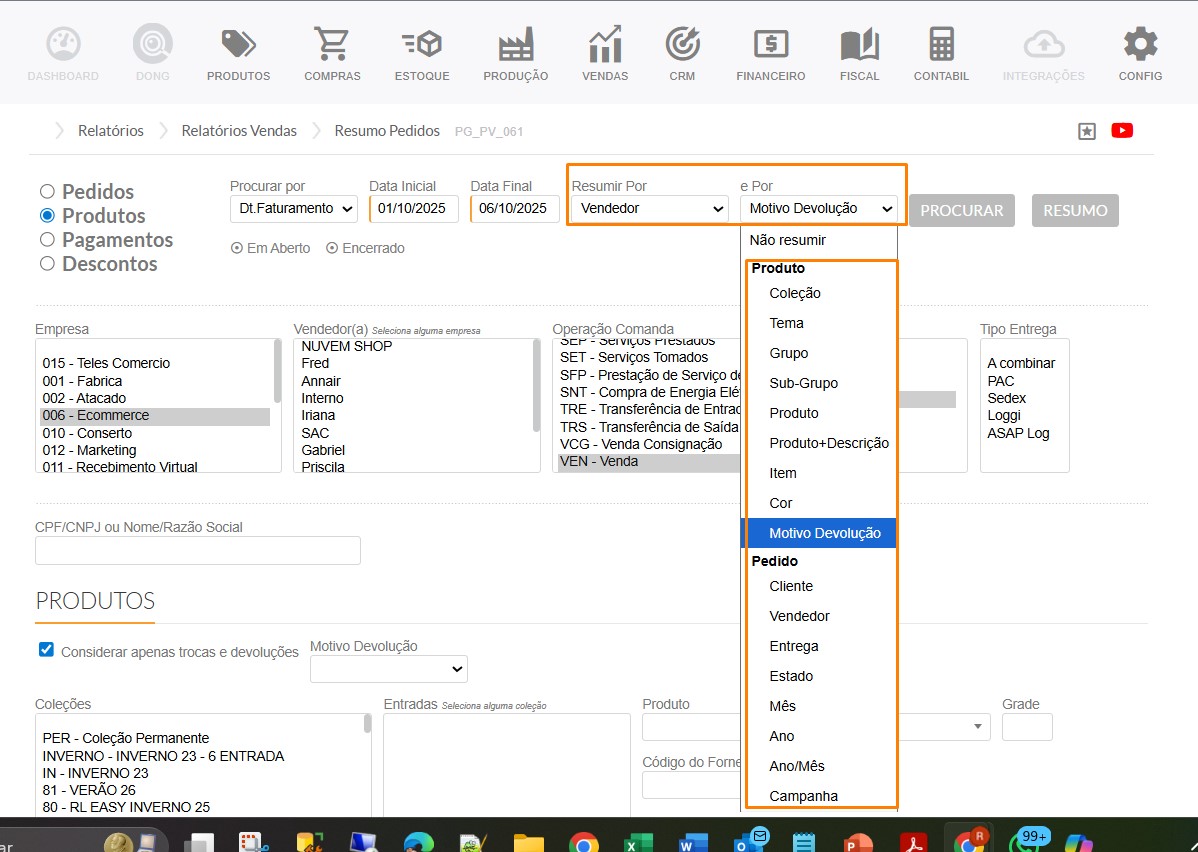The image size is (1198, 852).
Task: Open the Config gear icon
Action: pos(1140,45)
